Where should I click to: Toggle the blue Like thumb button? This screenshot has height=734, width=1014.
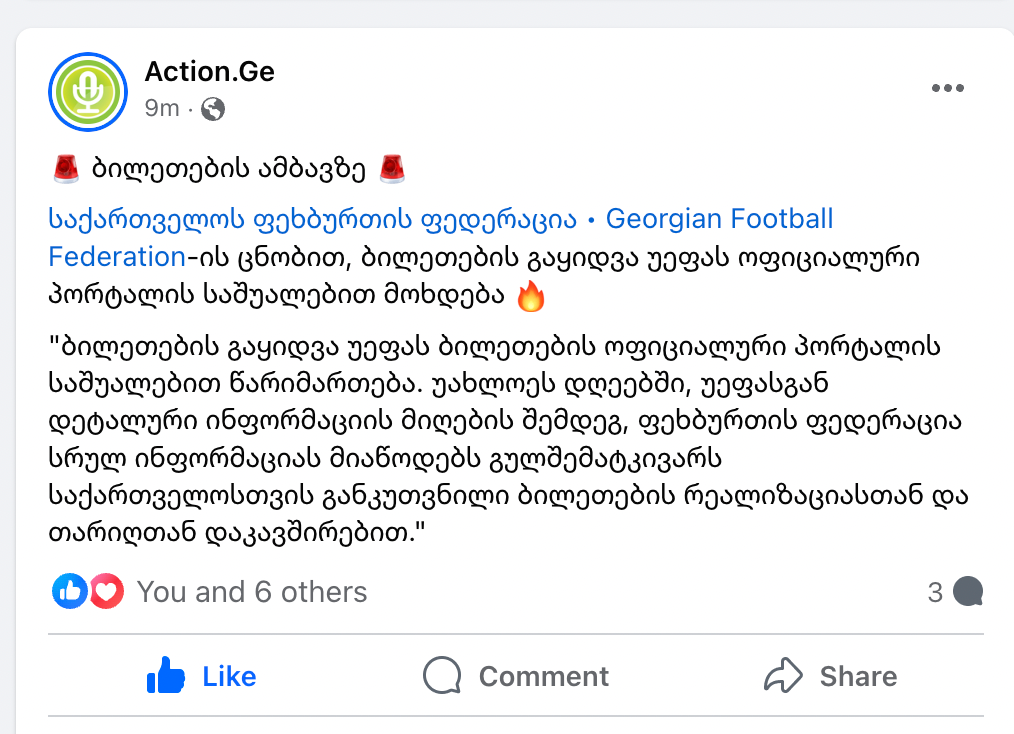167,677
